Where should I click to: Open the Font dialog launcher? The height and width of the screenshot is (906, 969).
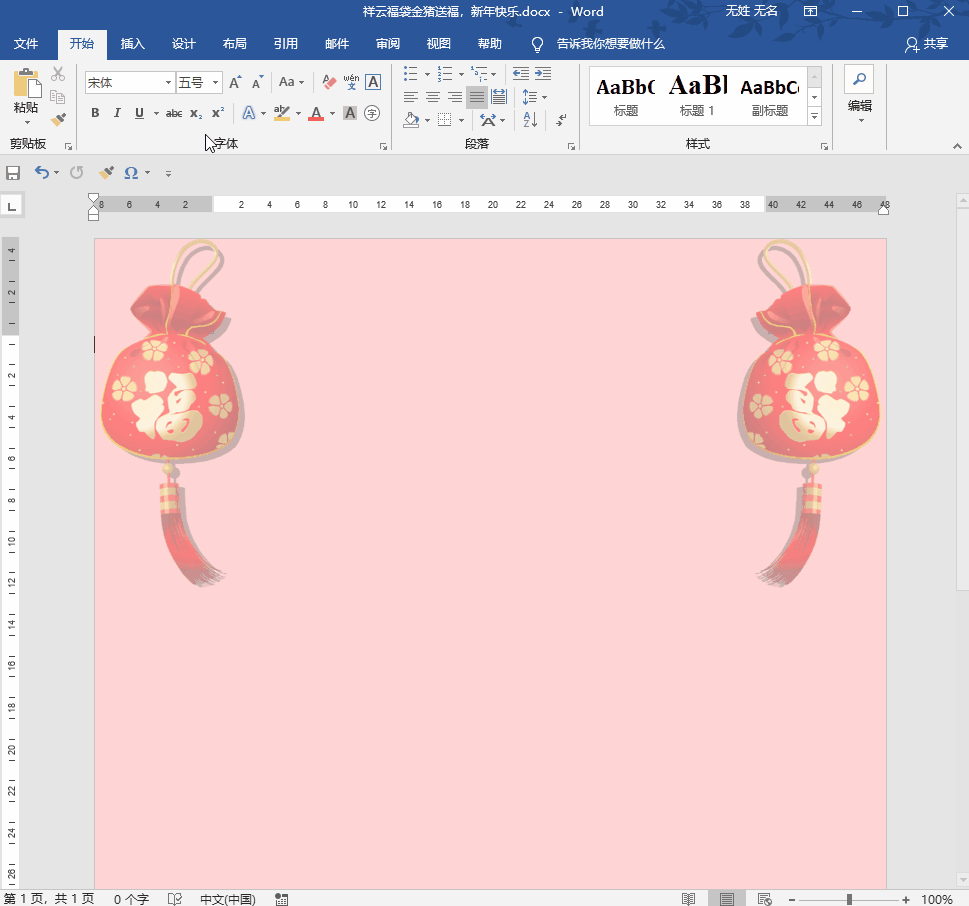[x=383, y=146]
